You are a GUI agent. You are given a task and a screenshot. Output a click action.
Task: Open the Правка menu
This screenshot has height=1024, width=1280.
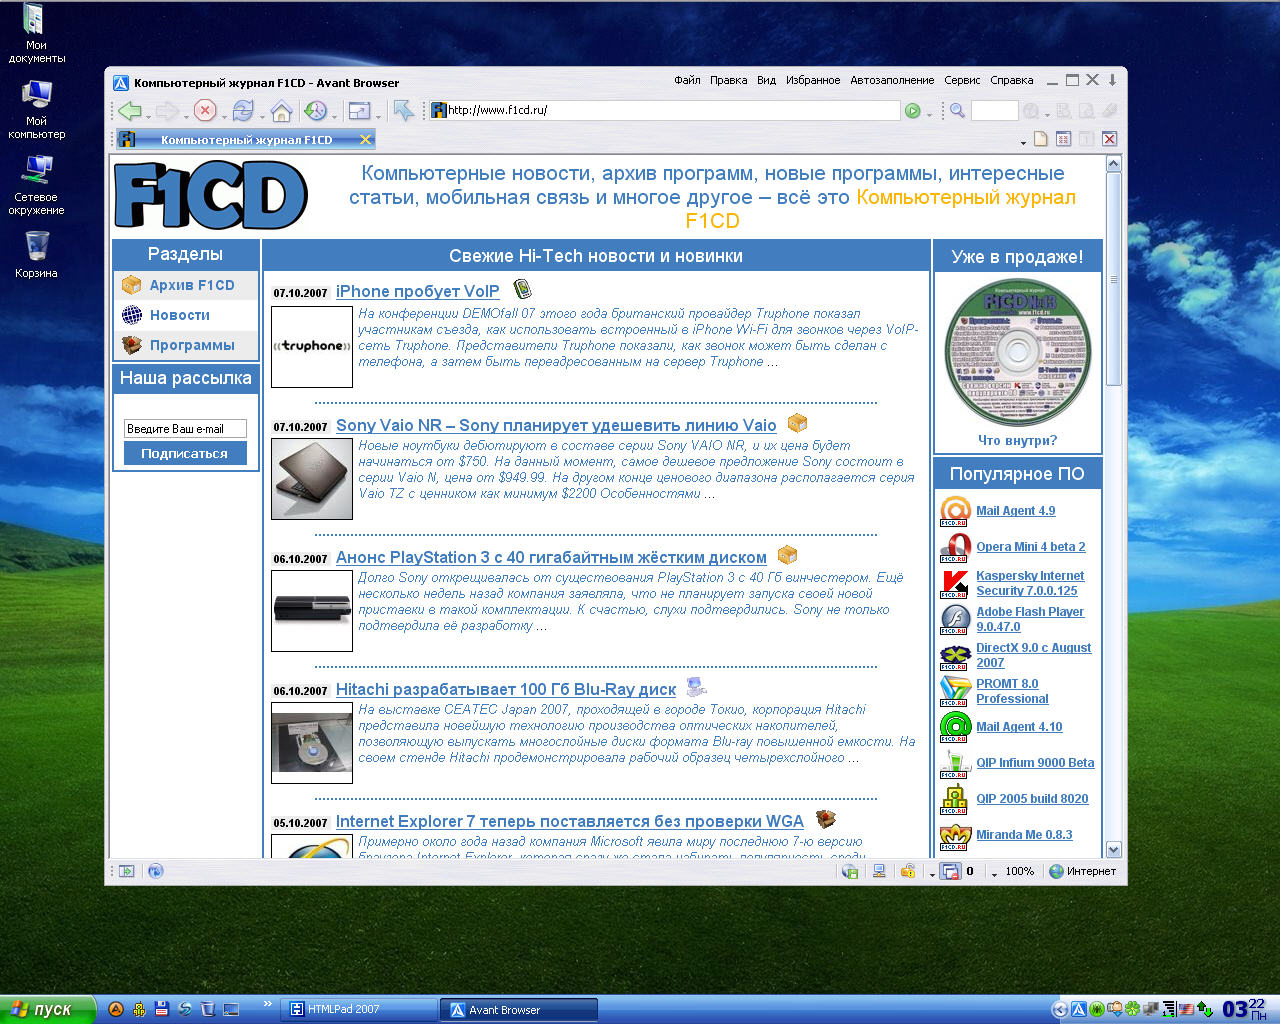[x=728, y=80]
